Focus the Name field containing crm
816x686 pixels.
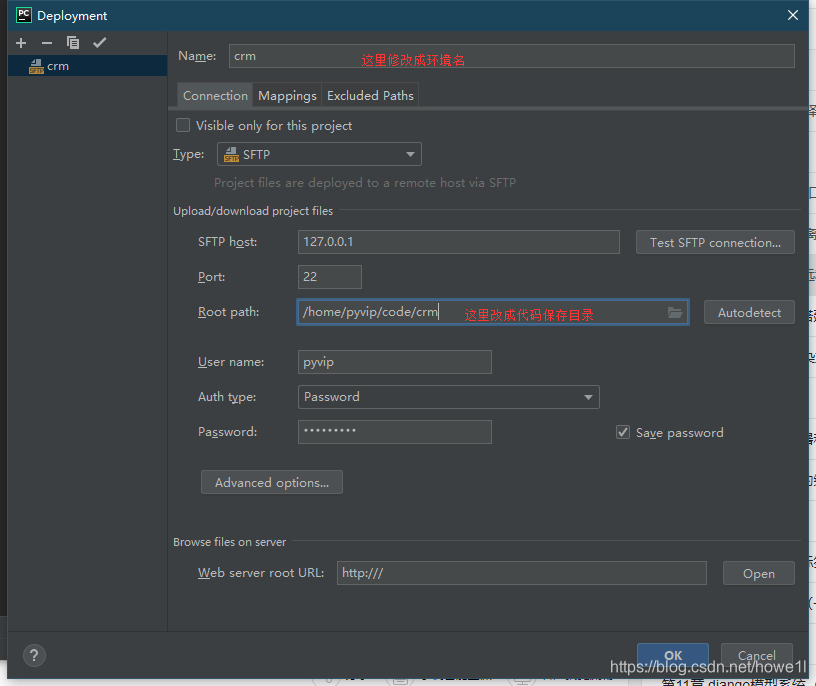pyautogui.click(x=512, y=56)
